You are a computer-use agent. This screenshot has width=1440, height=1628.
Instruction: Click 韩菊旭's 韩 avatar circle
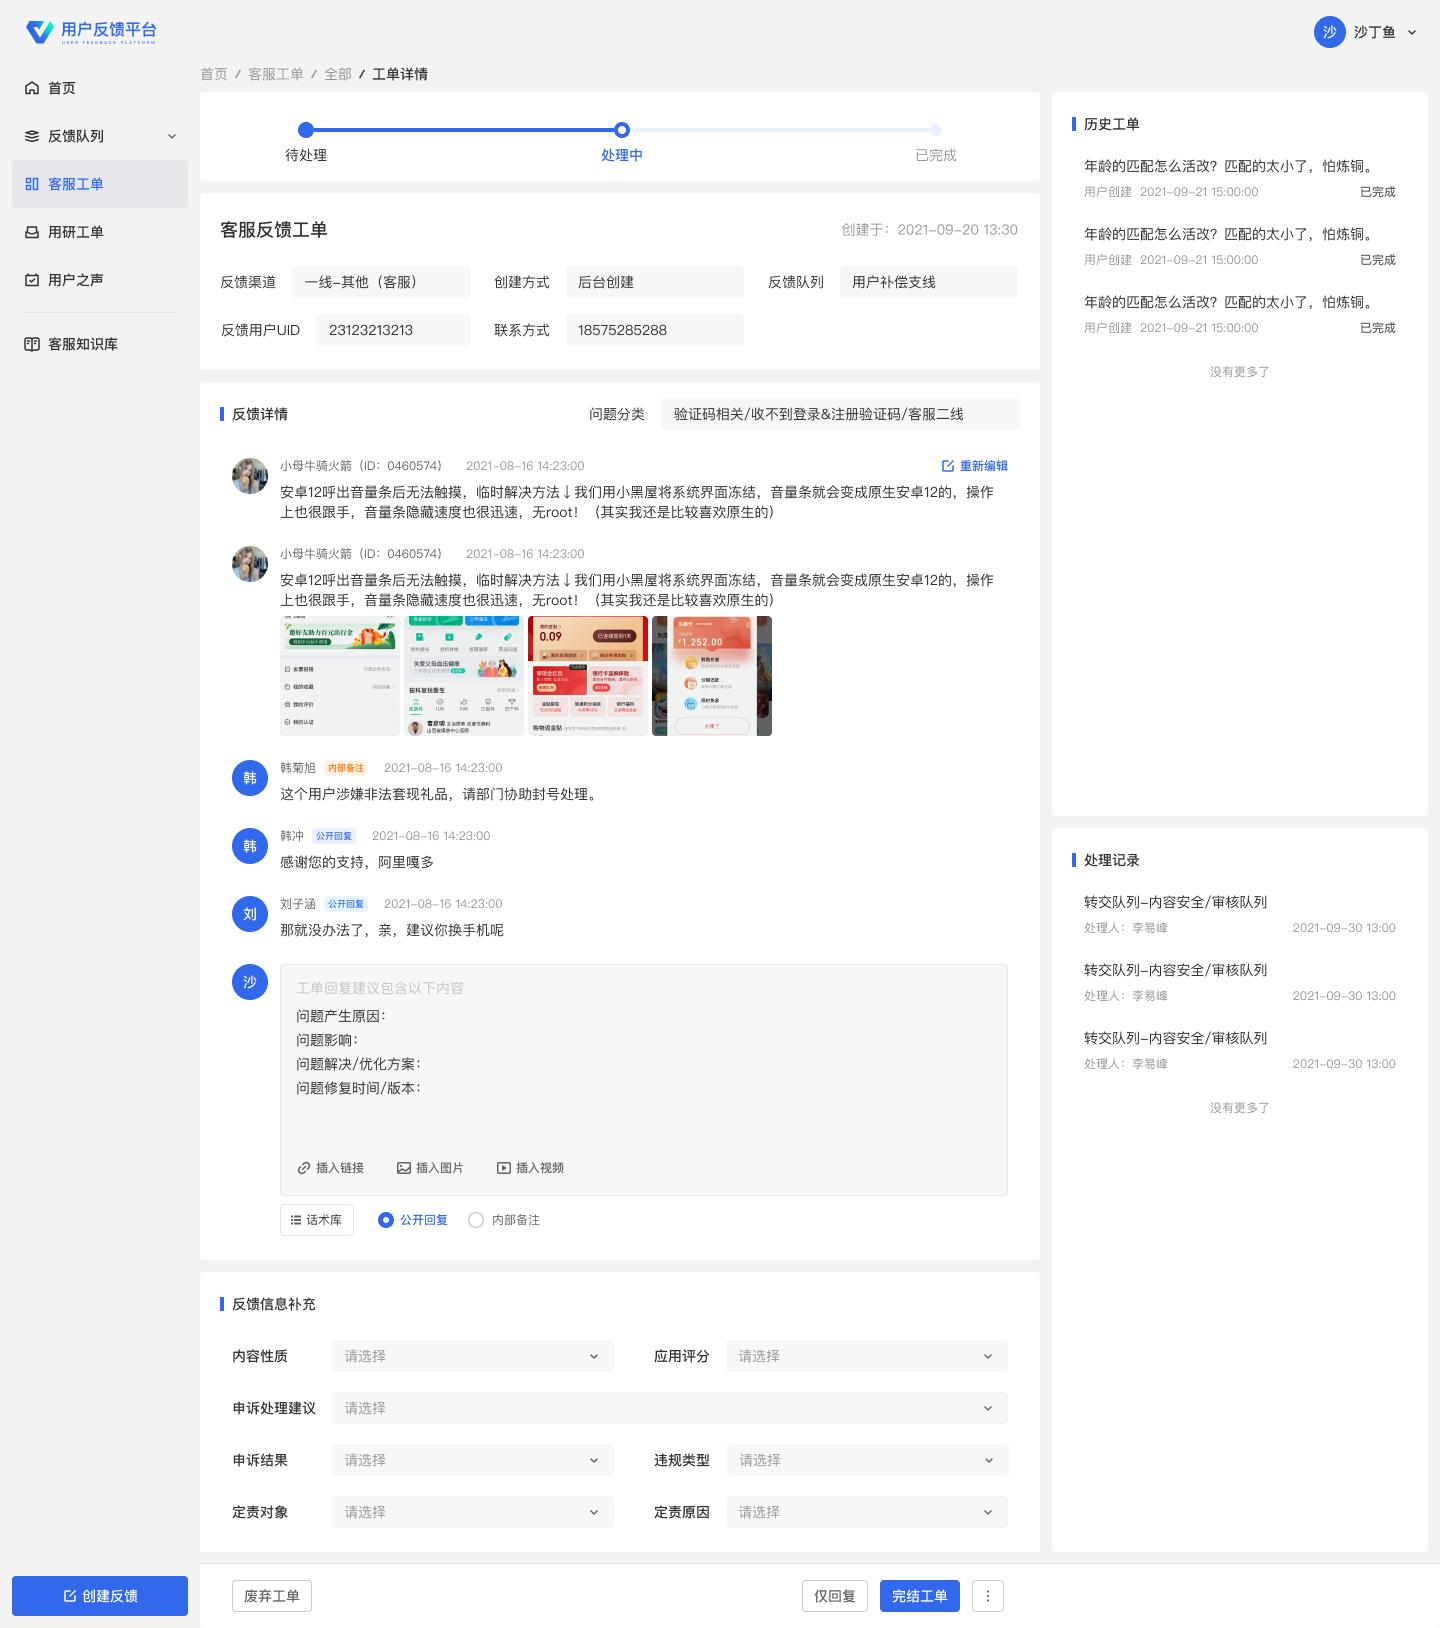coord(250,778)
